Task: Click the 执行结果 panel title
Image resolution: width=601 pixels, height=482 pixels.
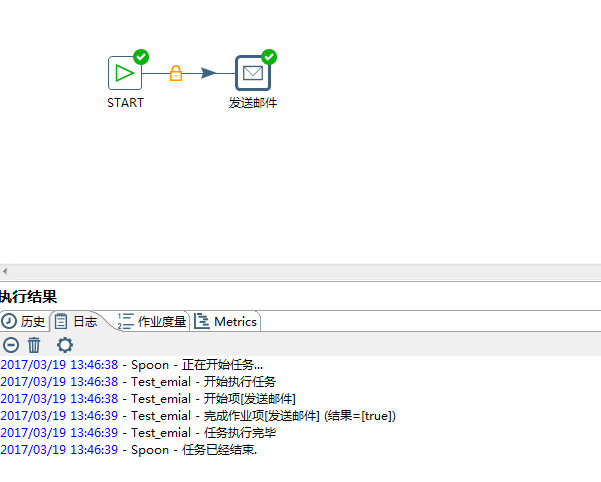Action: tap(28, 297)
